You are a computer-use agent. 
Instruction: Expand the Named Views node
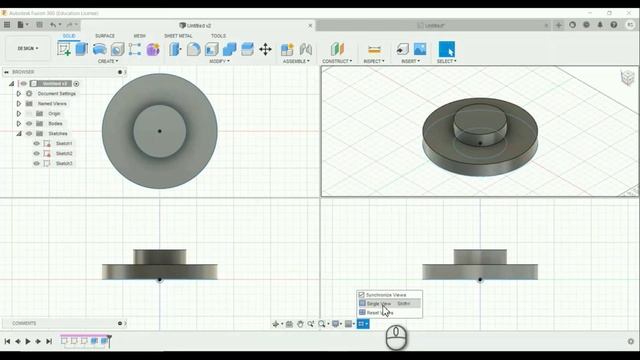coord(18,104)
